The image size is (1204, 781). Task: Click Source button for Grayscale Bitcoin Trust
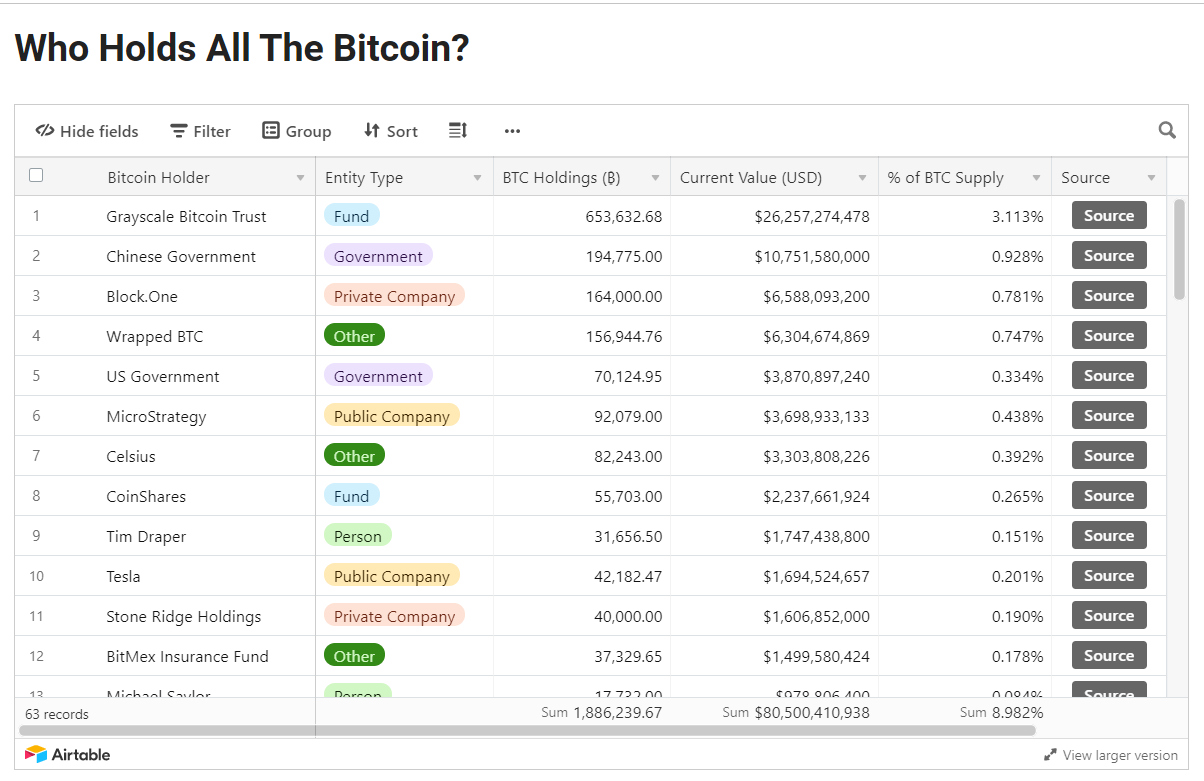(1109, 215)
